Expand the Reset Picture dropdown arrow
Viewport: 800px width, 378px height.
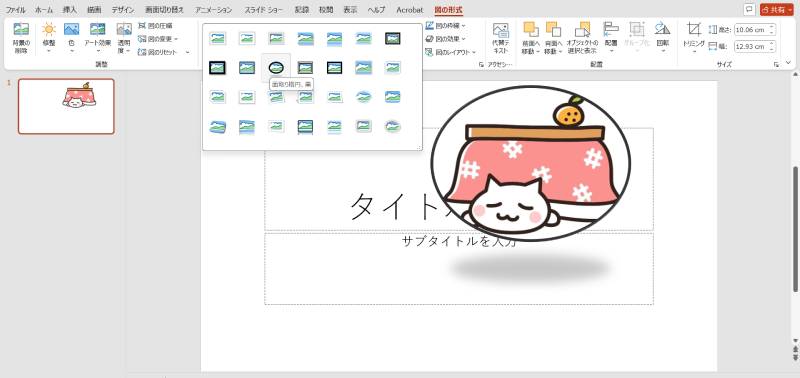pos(187,52)
